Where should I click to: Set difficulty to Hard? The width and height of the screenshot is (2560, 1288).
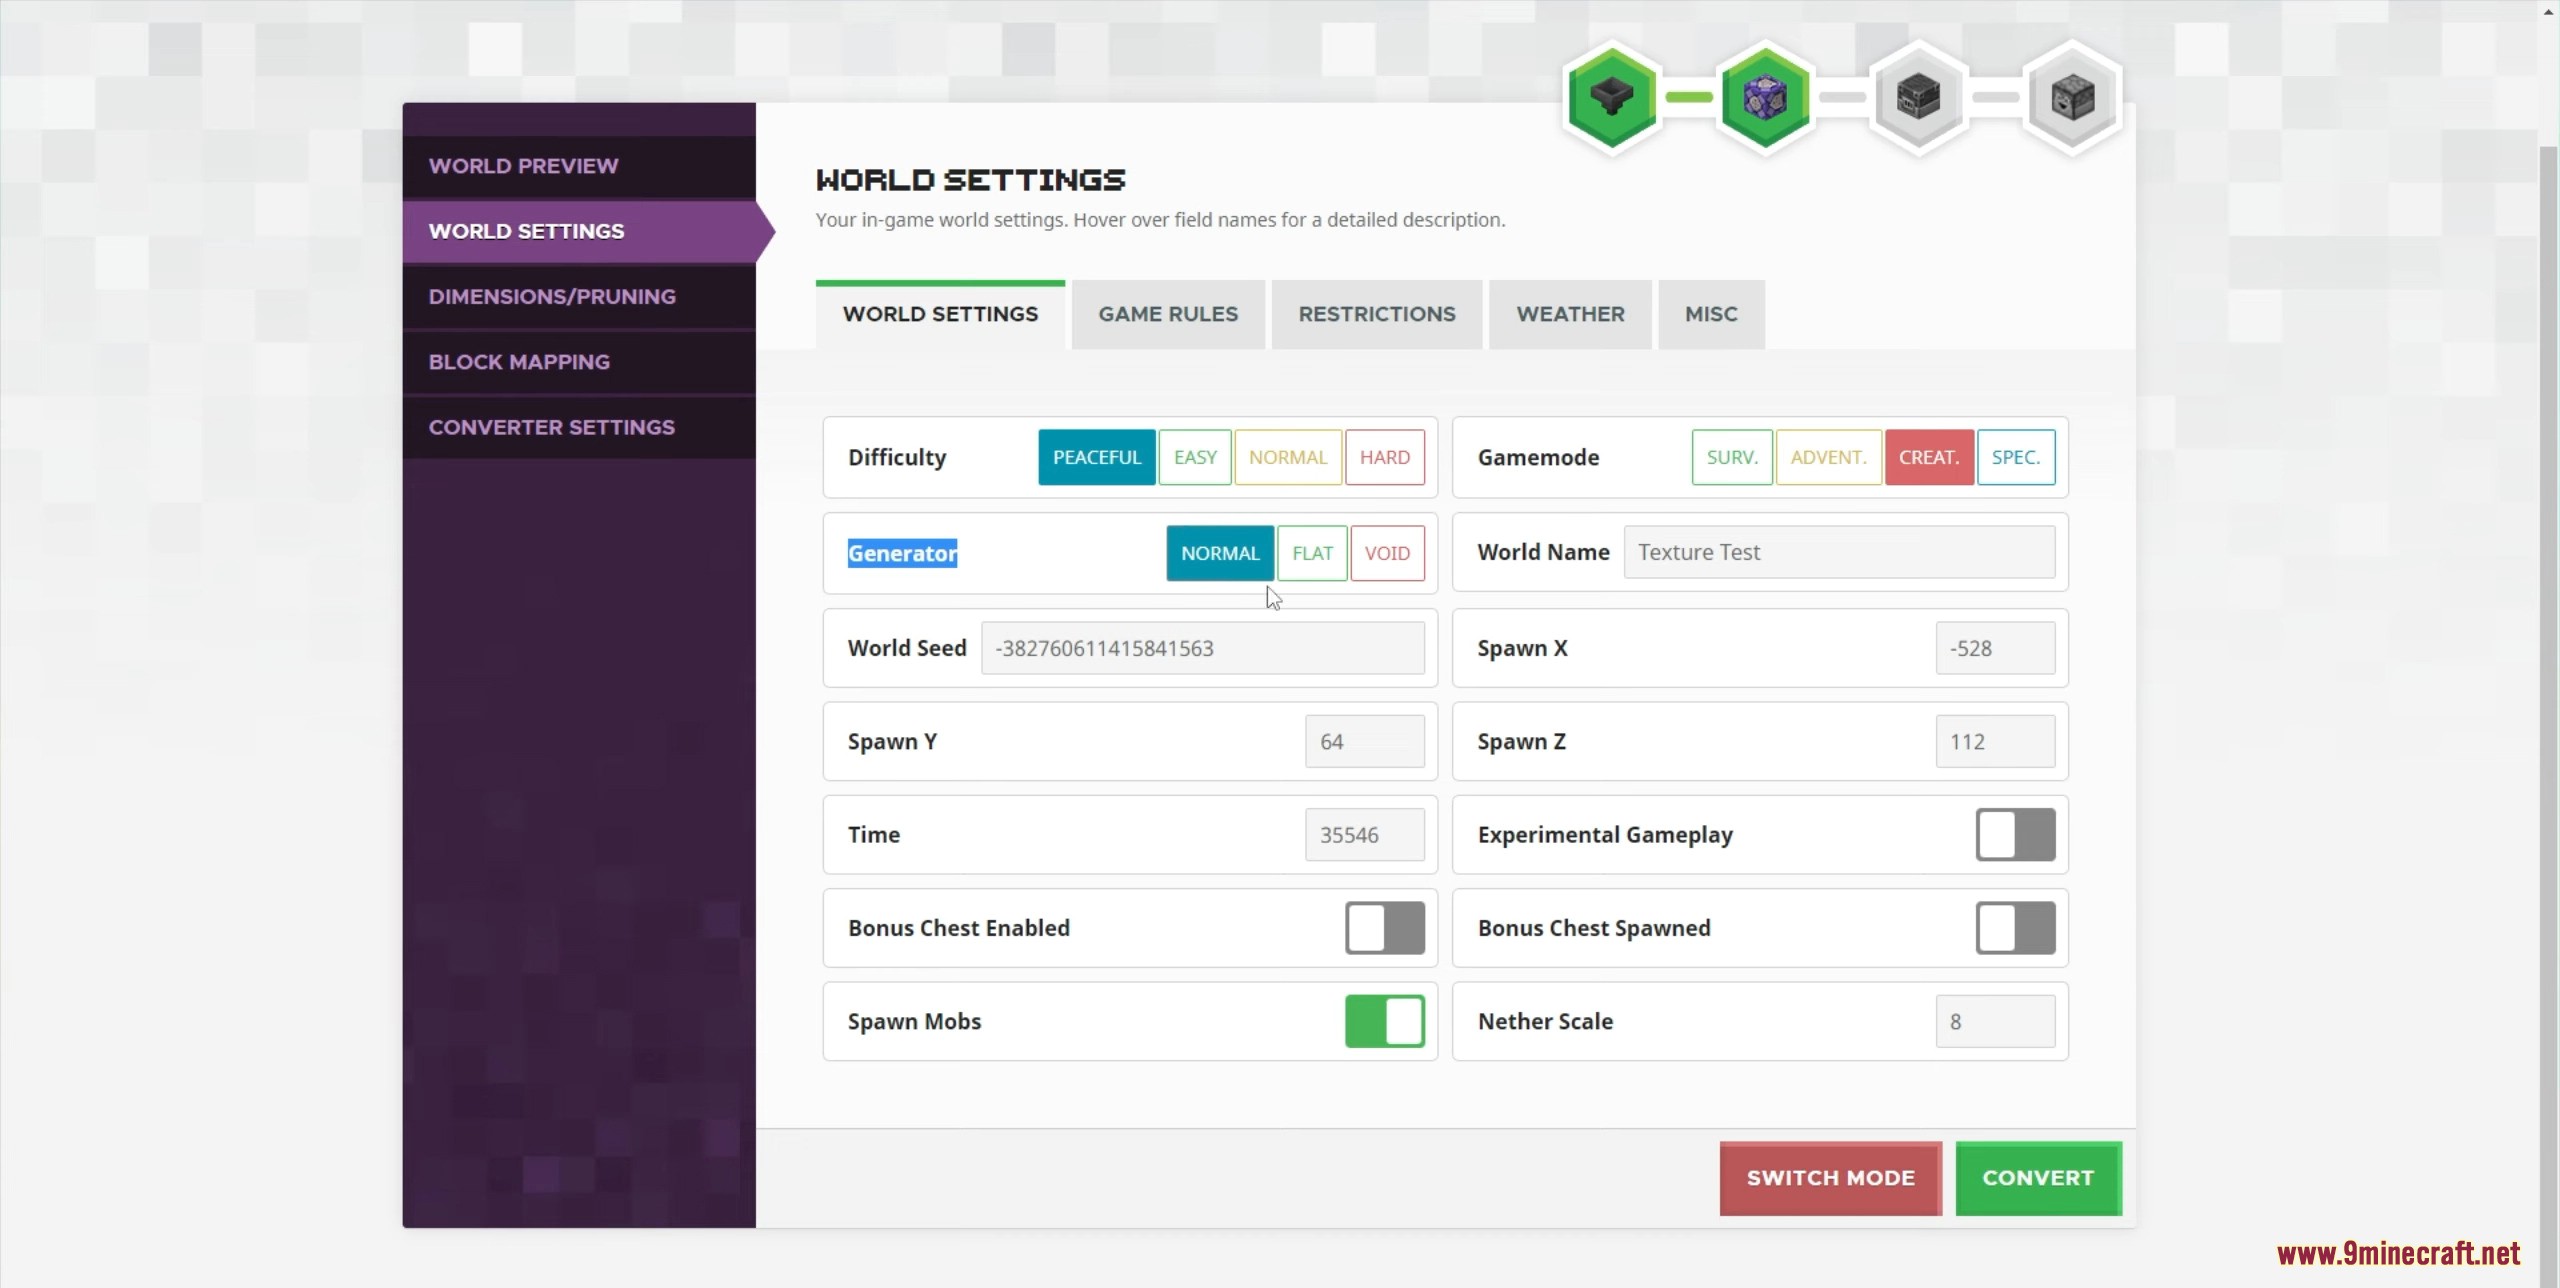pos(1385,457)
